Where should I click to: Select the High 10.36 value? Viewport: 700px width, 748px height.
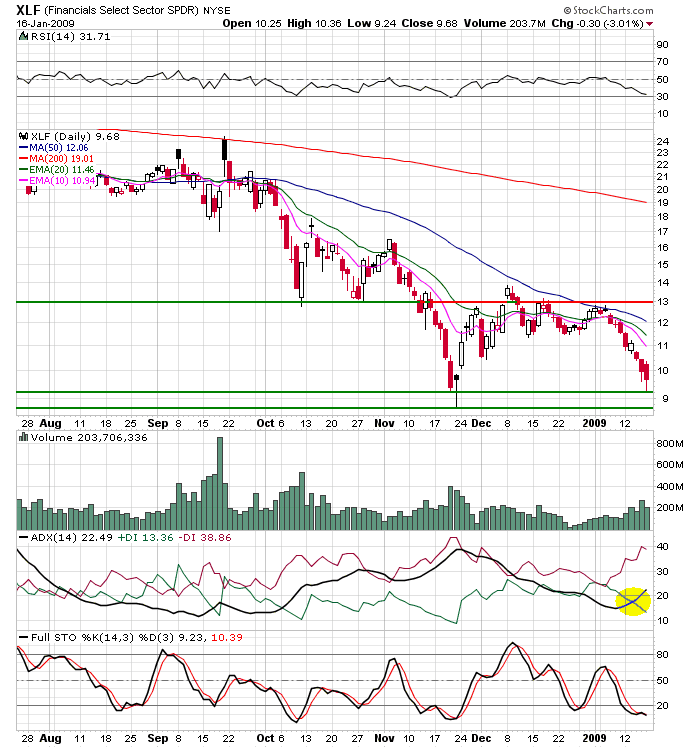314,23
